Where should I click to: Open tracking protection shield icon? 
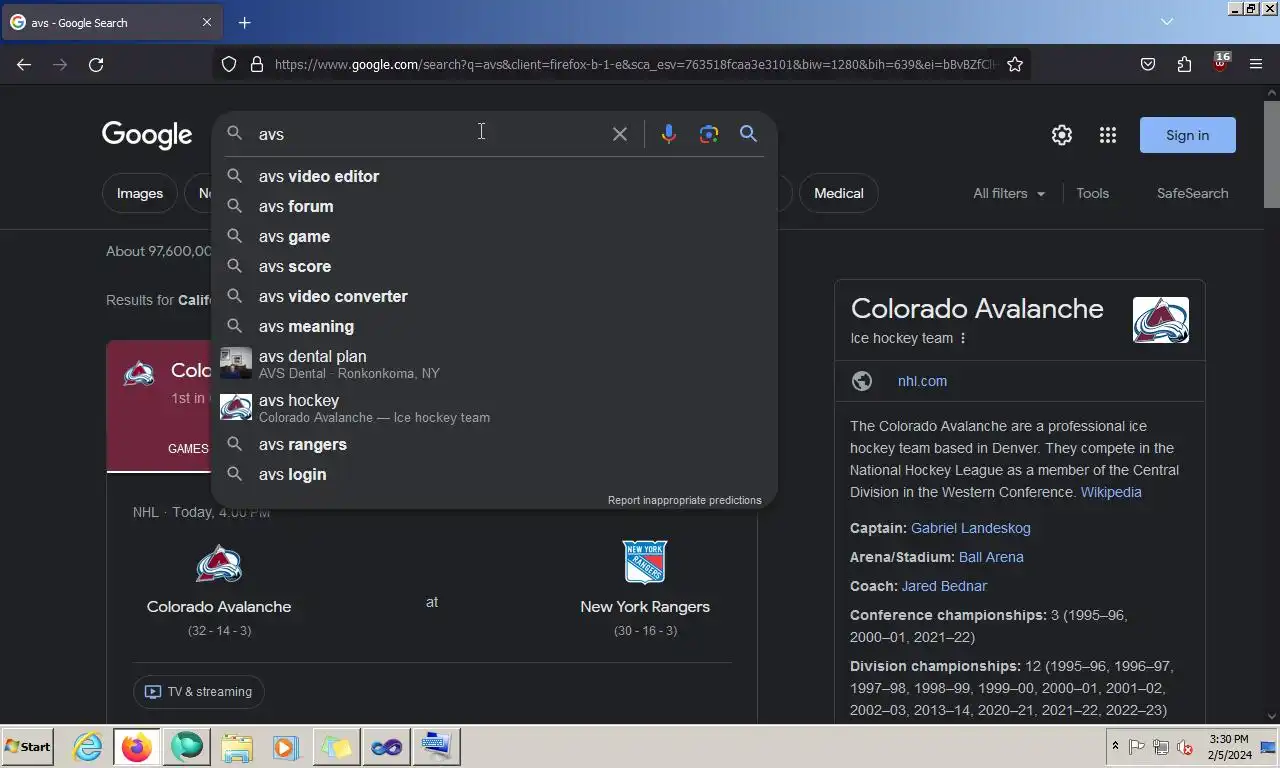(x=229, y=64)
